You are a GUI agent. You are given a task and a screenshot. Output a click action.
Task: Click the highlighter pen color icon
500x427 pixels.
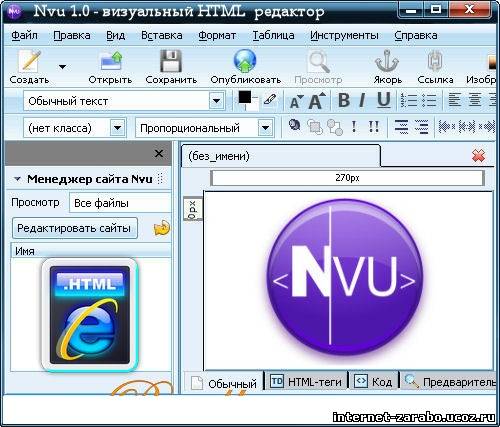(269, 99)
